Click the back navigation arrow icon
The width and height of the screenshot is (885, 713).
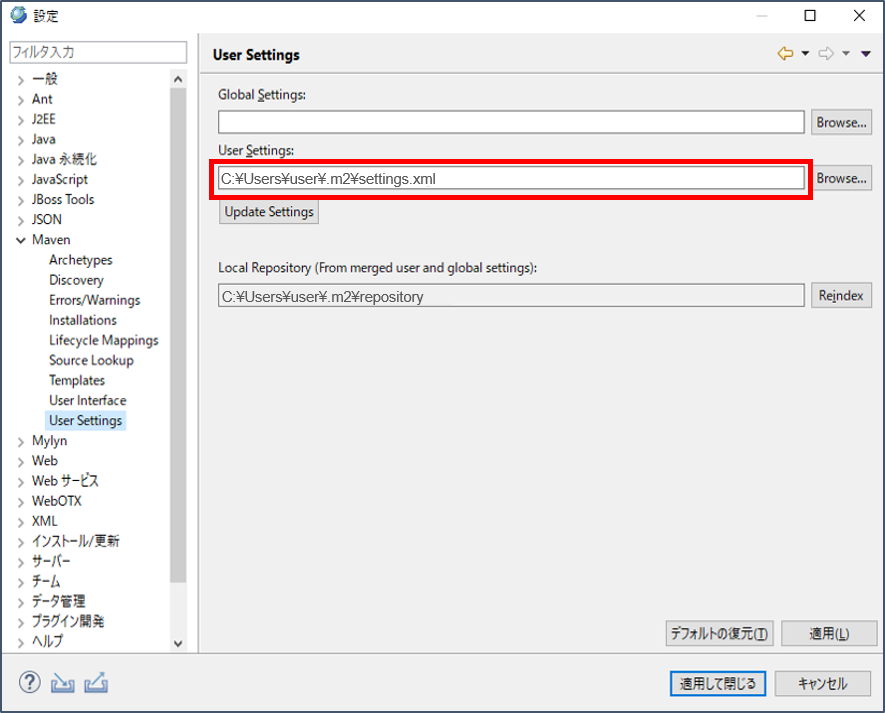pos(785,54)
